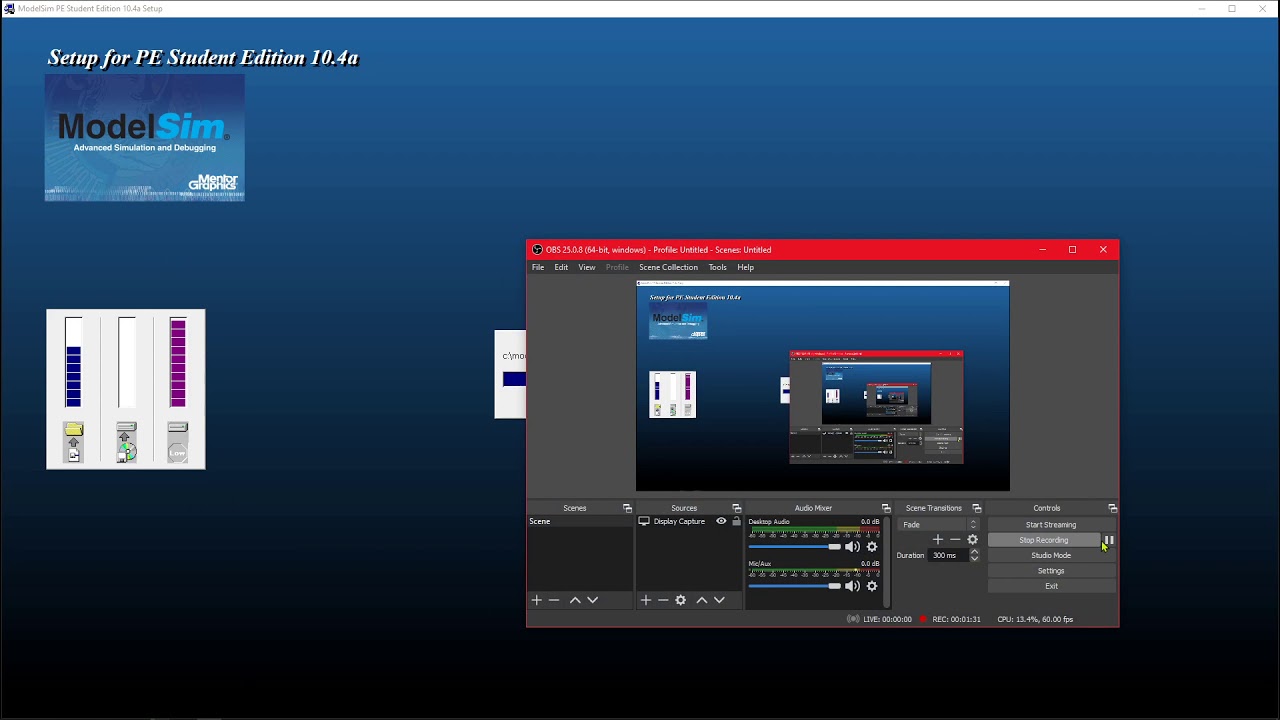1280x720 pixels.
Task: Toggle lock on Display Capture source
Action: tap(737, 521)
